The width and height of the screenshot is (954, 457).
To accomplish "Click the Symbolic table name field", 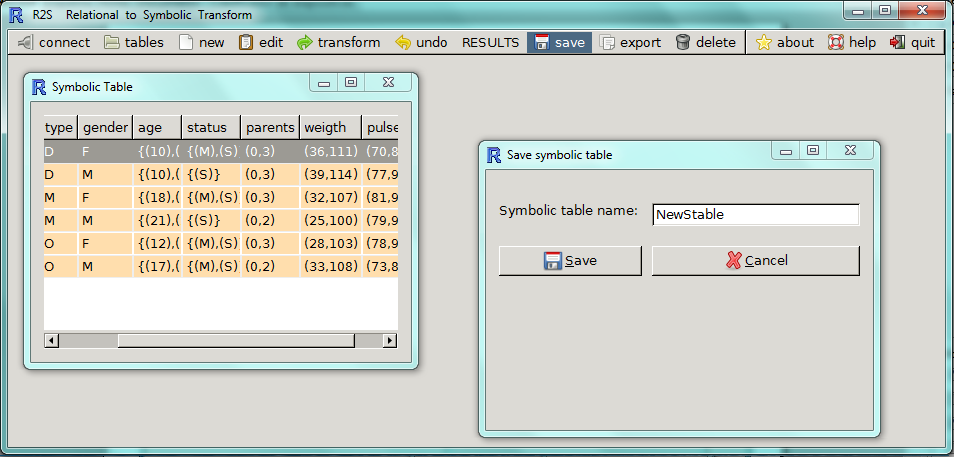I will (x=755, y=214).
